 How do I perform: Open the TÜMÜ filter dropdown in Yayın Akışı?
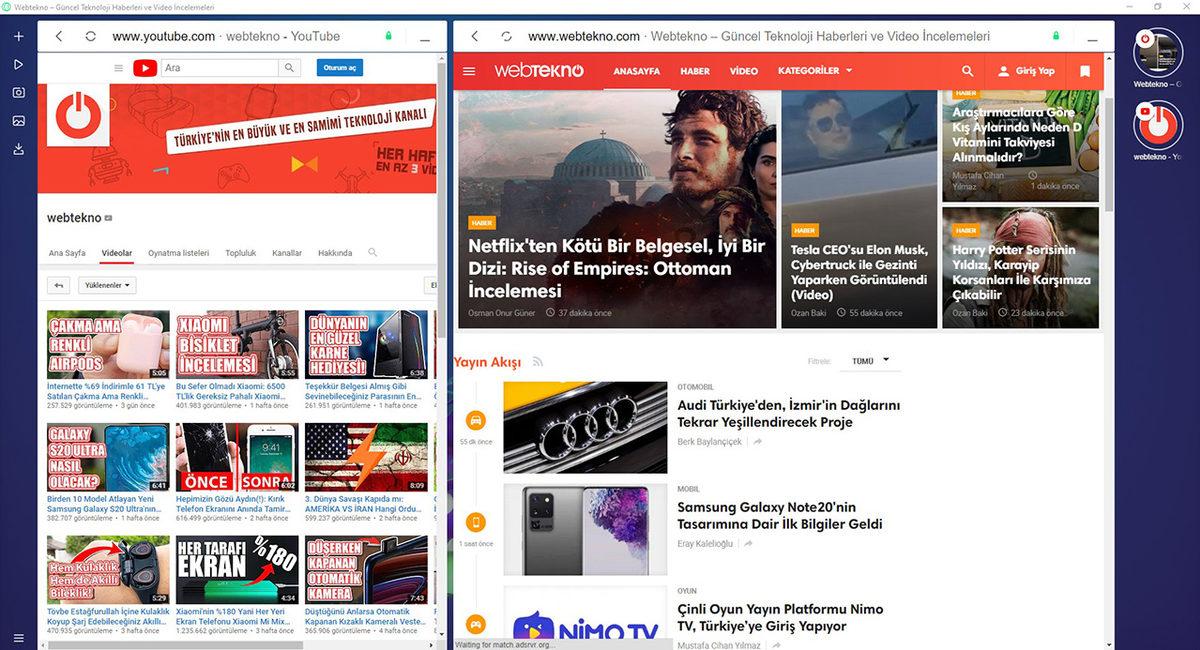tap(868, 361)
